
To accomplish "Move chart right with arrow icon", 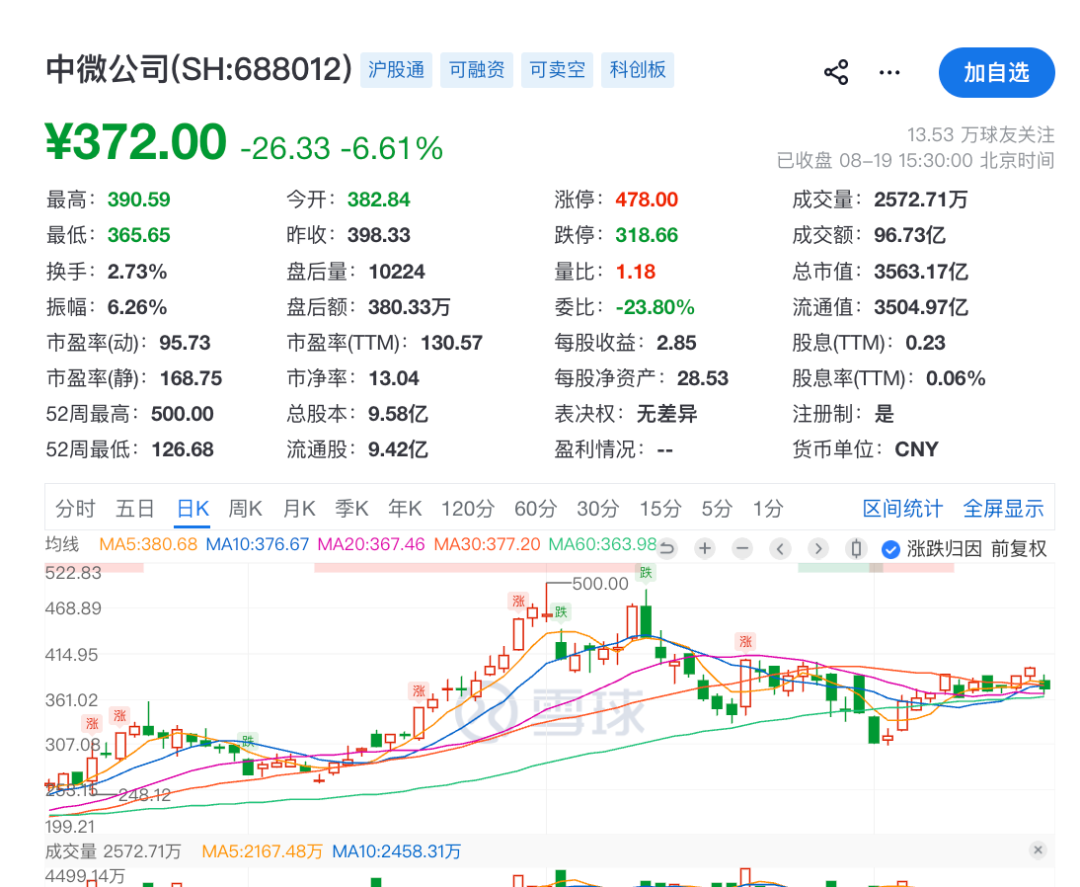I will [x=818, y=549].
